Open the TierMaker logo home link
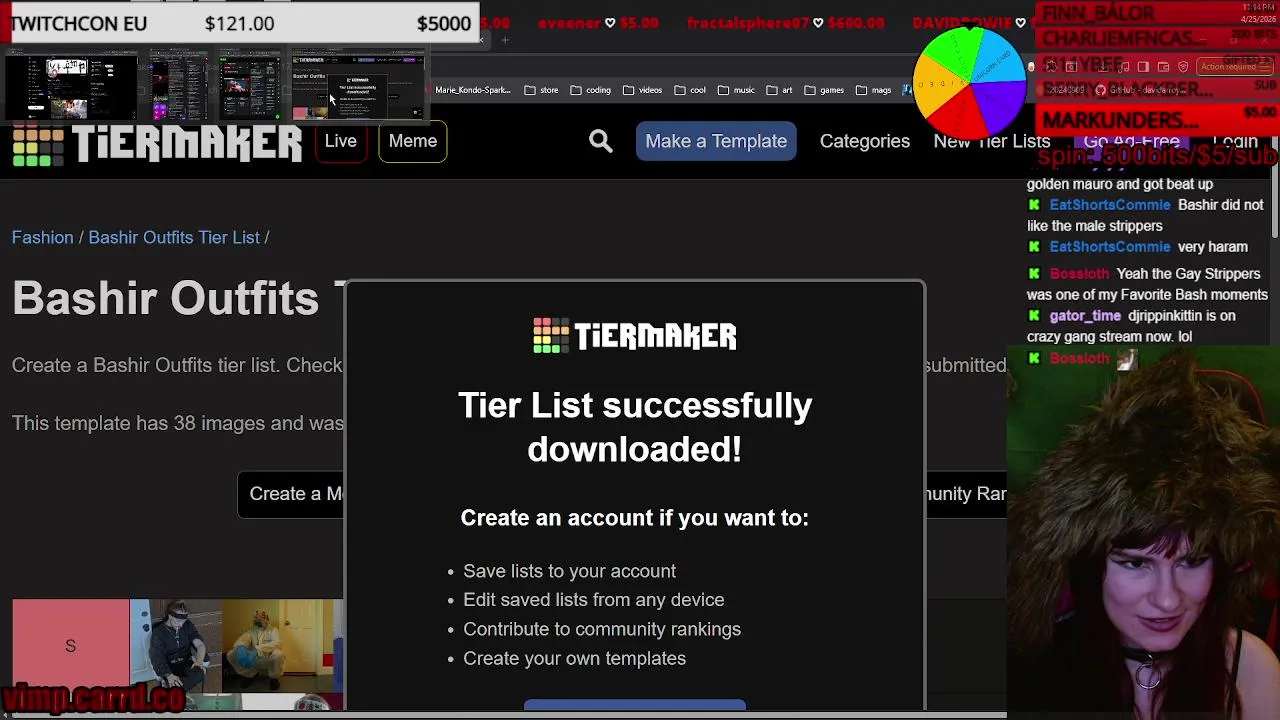The width and height of the screenshot is (1280, 720). click(157, 145)
